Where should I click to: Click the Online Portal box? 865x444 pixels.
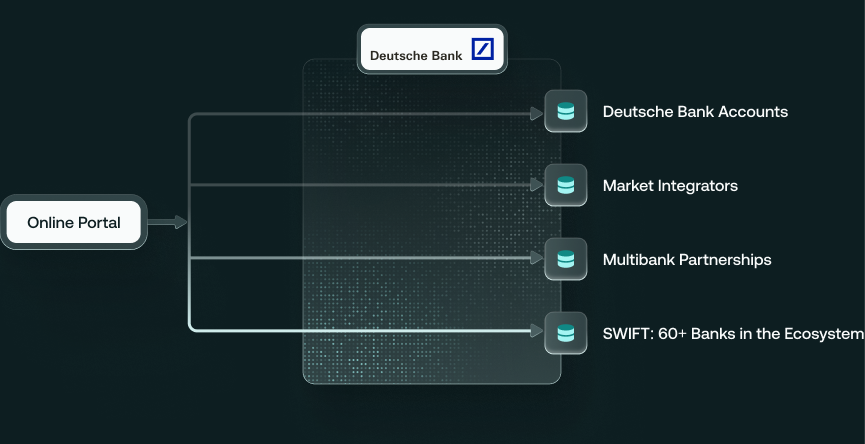[x=74, y=222]
